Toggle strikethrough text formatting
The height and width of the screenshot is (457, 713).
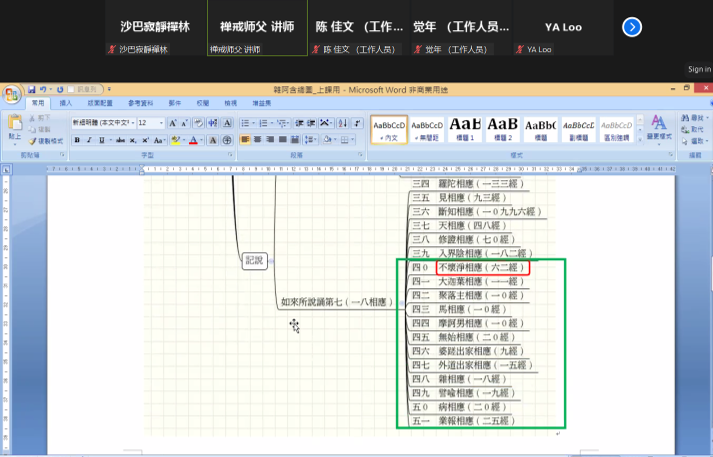click(118, 140)
